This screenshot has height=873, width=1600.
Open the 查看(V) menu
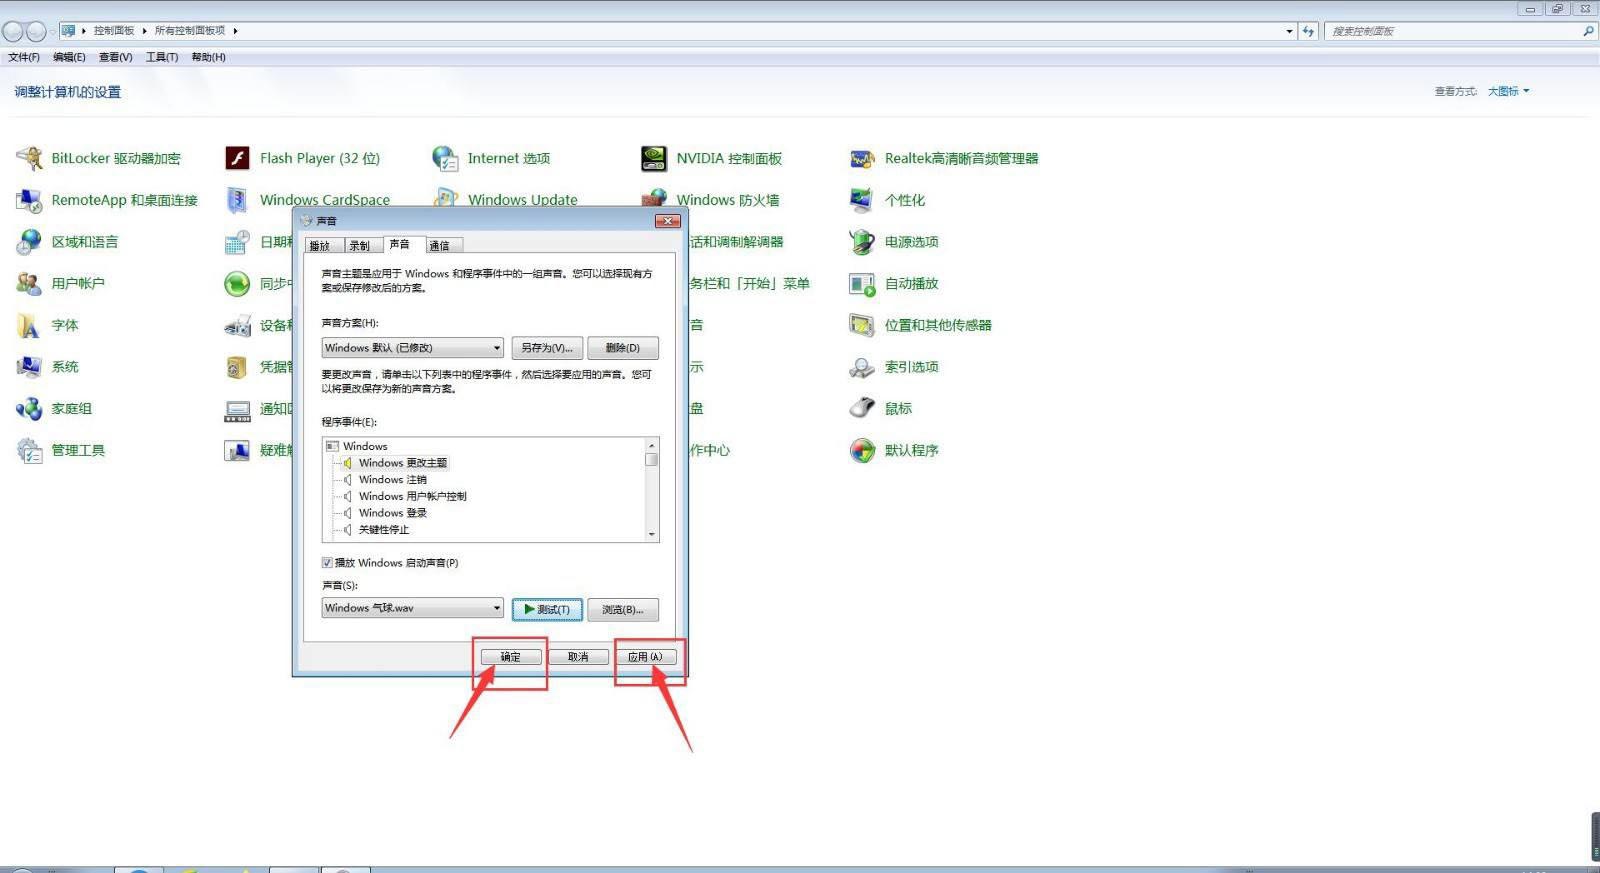click(116, 57)
